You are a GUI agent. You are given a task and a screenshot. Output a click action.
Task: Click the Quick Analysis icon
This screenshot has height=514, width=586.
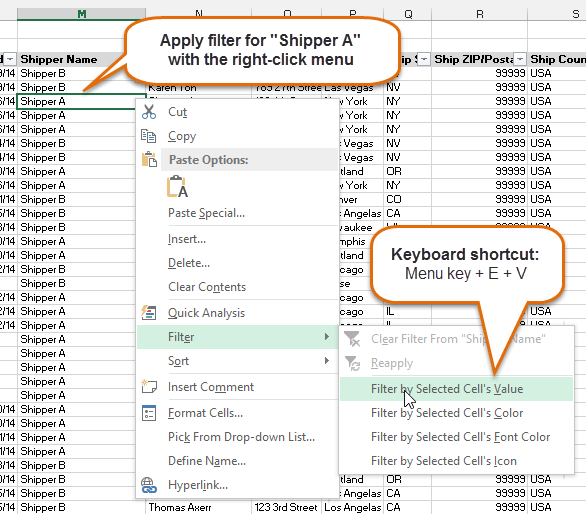point(149,313)
